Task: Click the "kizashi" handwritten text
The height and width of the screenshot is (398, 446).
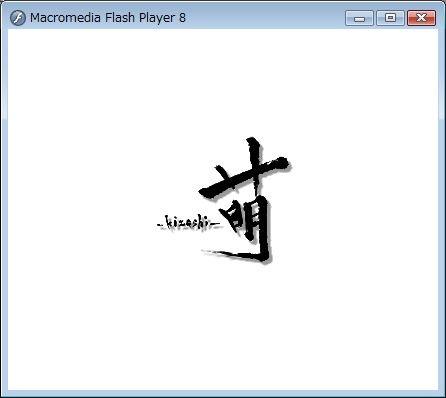Action: pyautogui.click(x=189, y=222)
